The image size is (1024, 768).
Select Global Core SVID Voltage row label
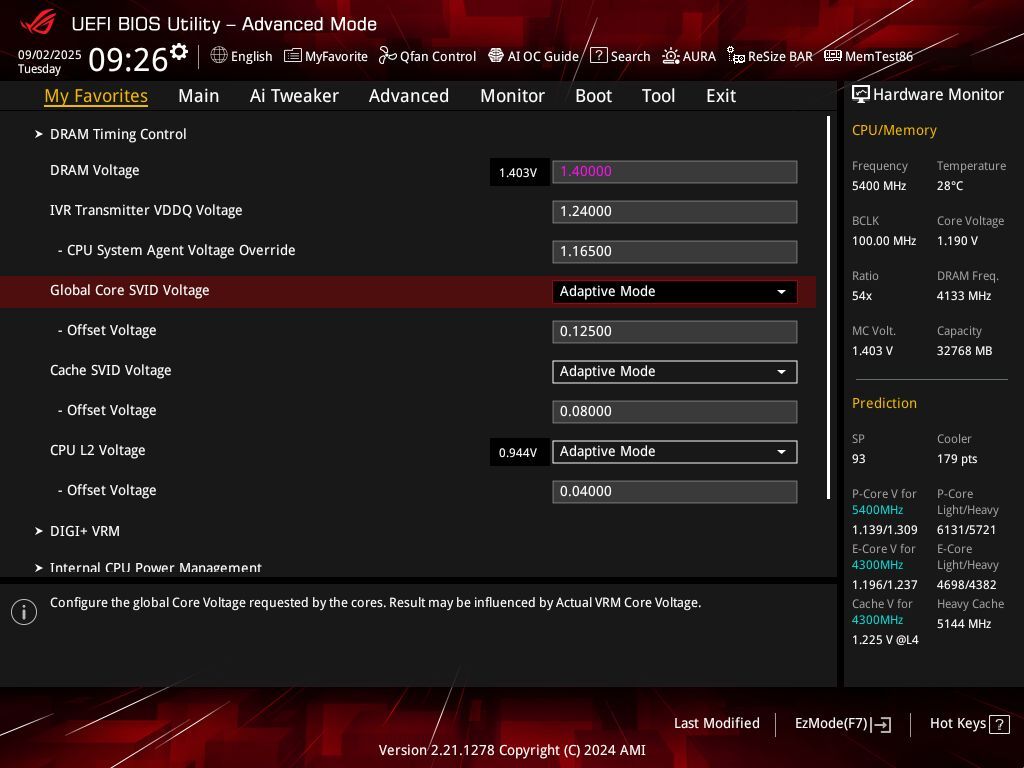(129, 291)
